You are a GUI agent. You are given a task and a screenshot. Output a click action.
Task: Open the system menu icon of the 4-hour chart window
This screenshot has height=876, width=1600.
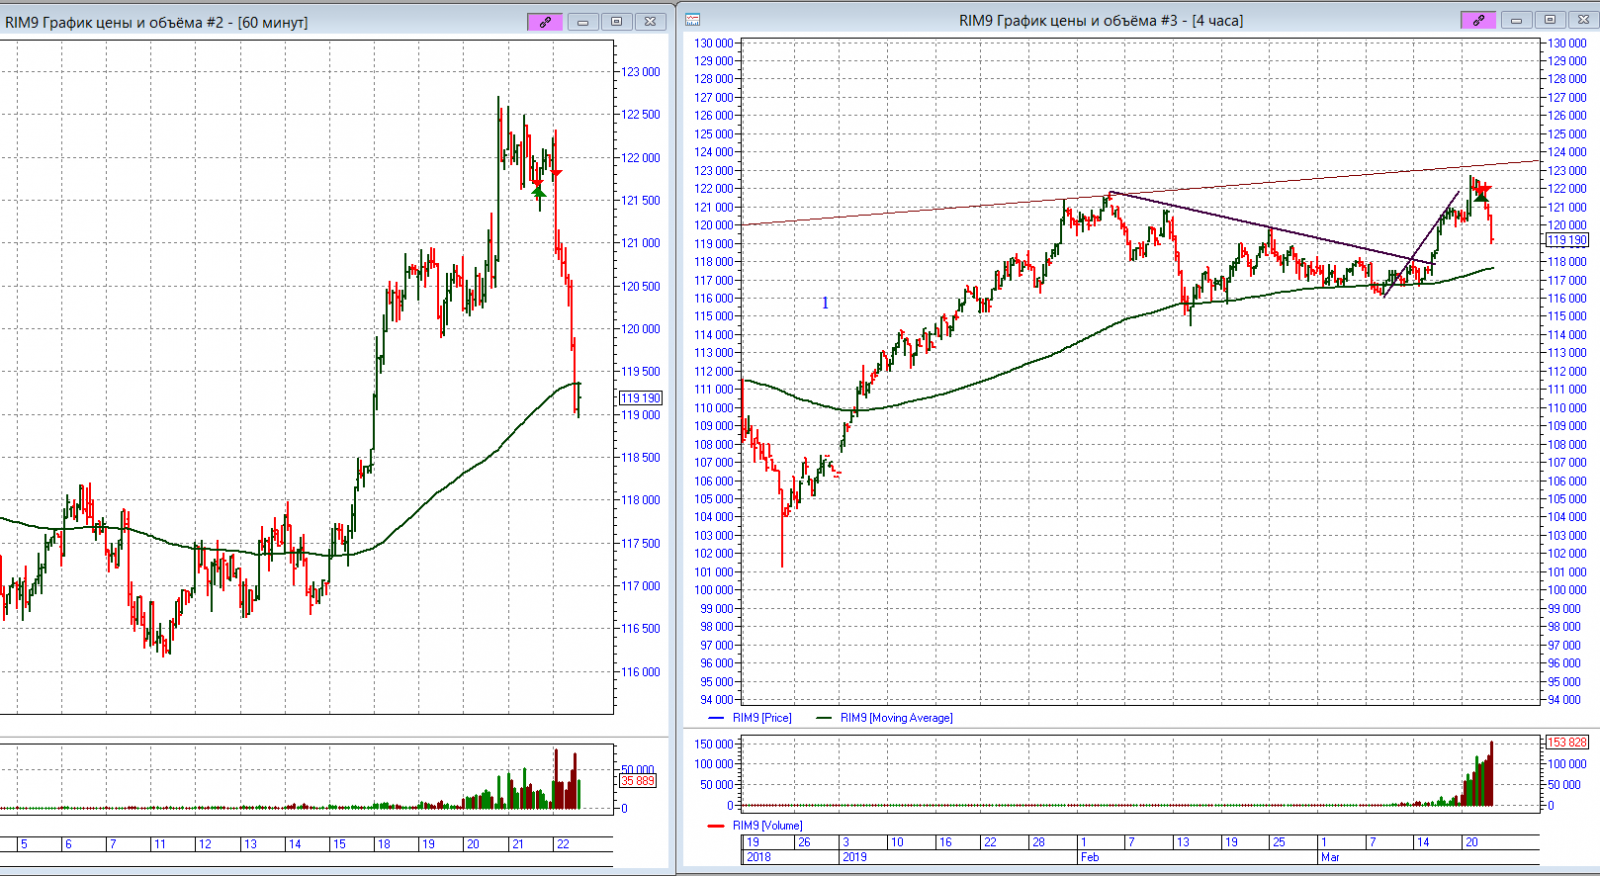click(x=692, y=20)
